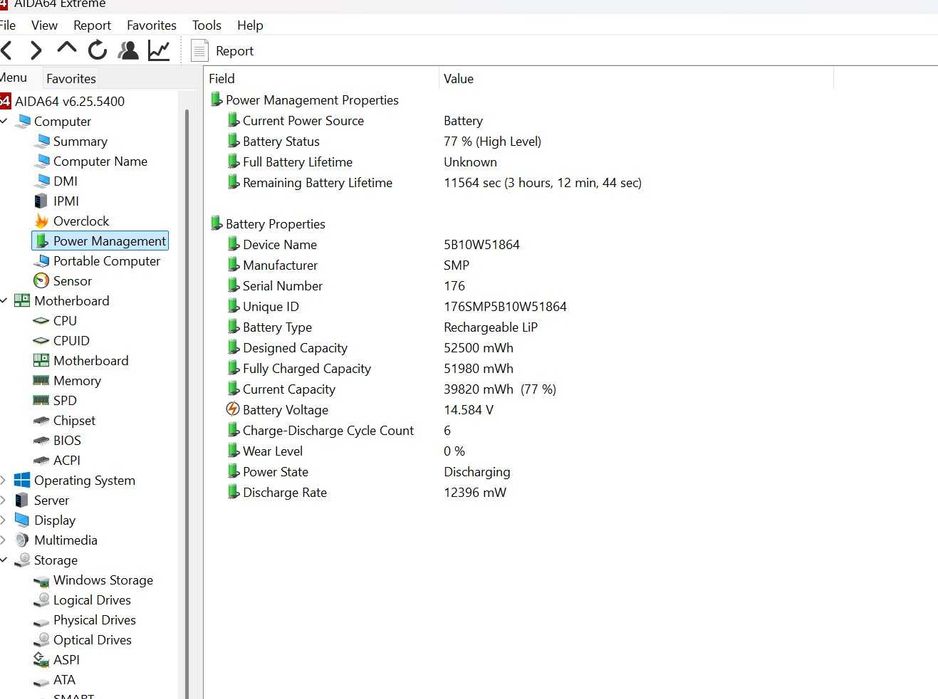
Task: Open the ACPI icon
Action: tap(41, 460)
